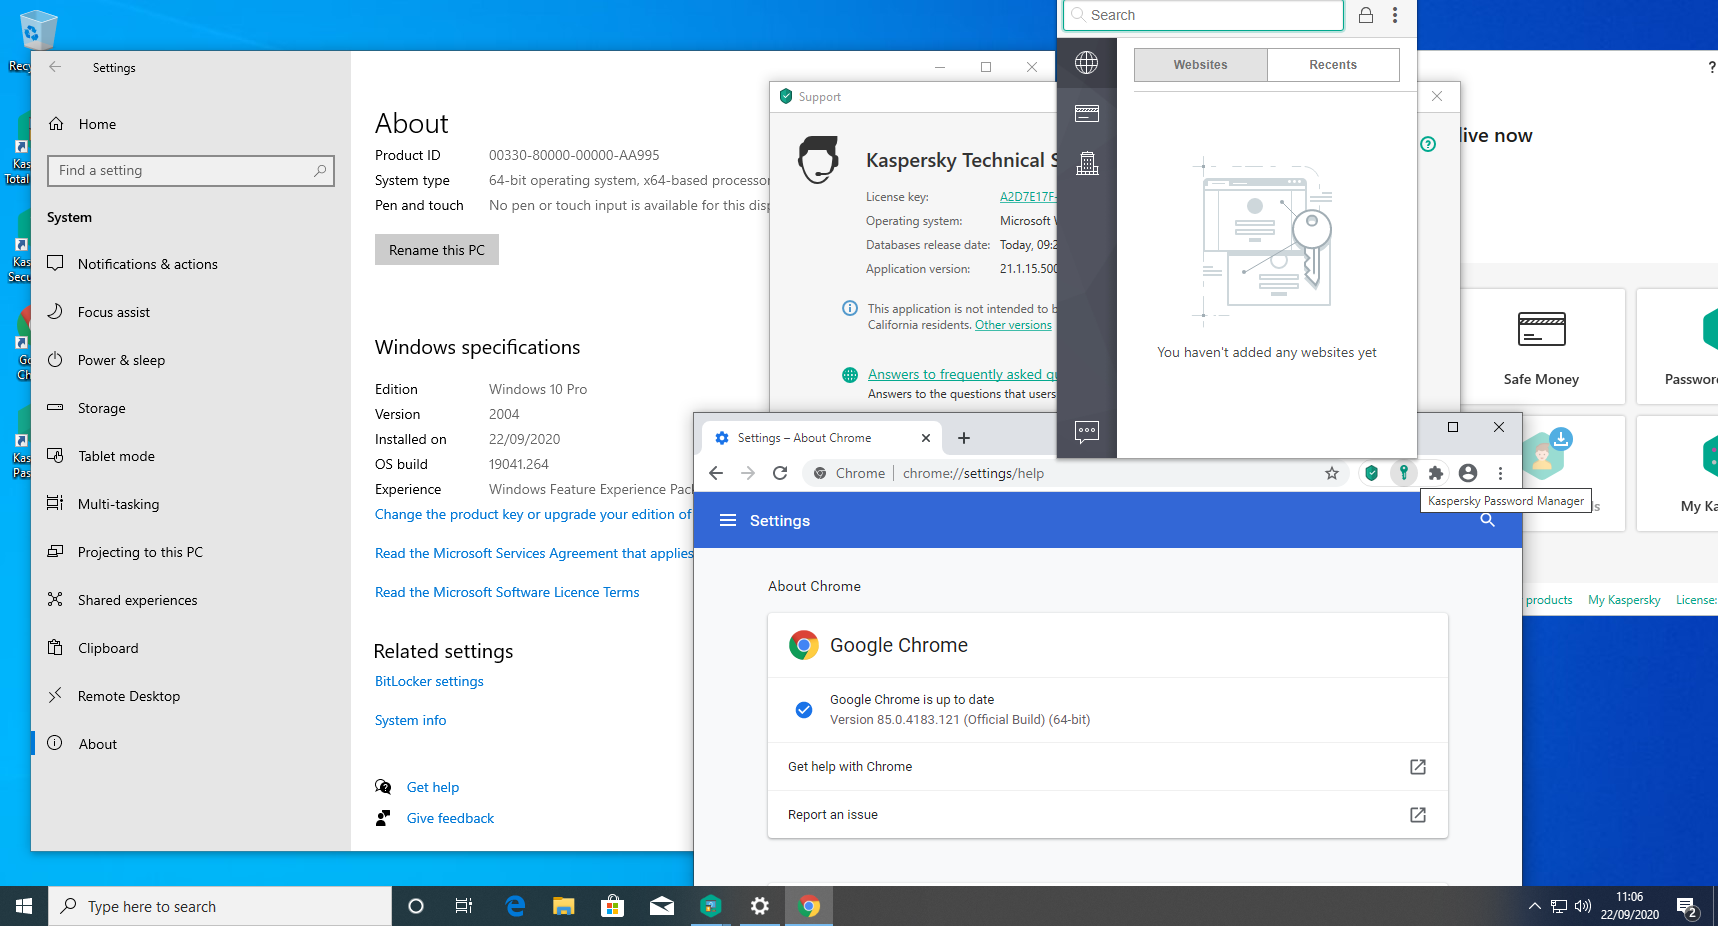This screenshot has height=926, width=1718.
Task: Open the BitLocker settings link
Action: pos(429,681)
